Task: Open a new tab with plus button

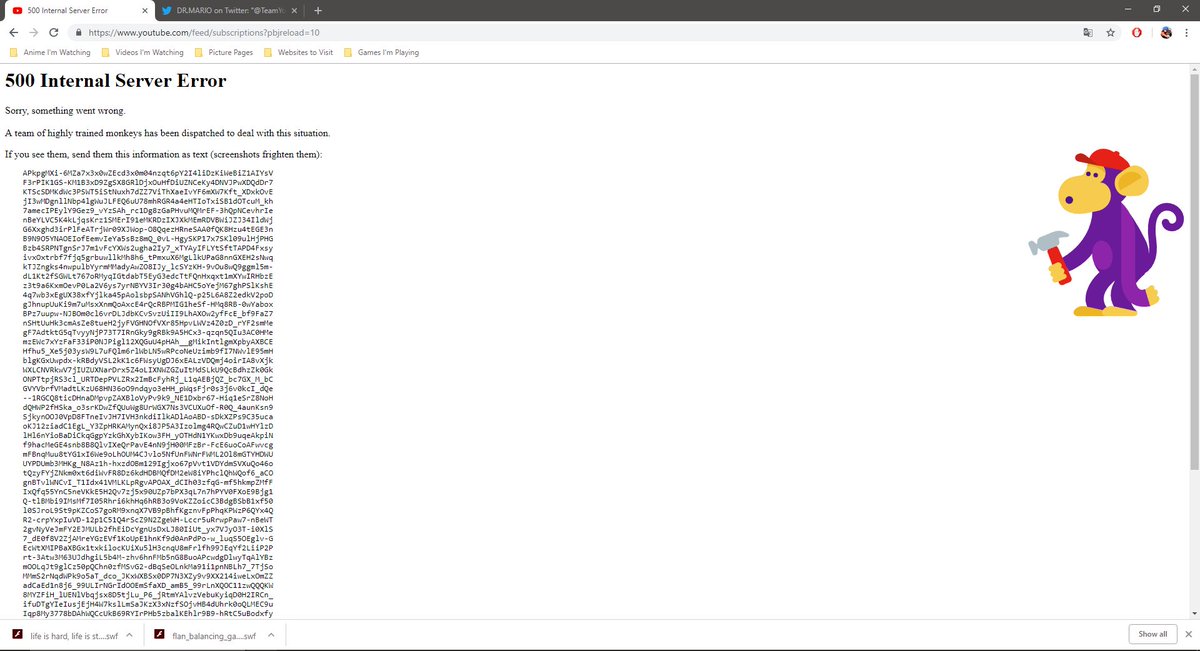Action: pyautogui.click(x=318, y=11)
